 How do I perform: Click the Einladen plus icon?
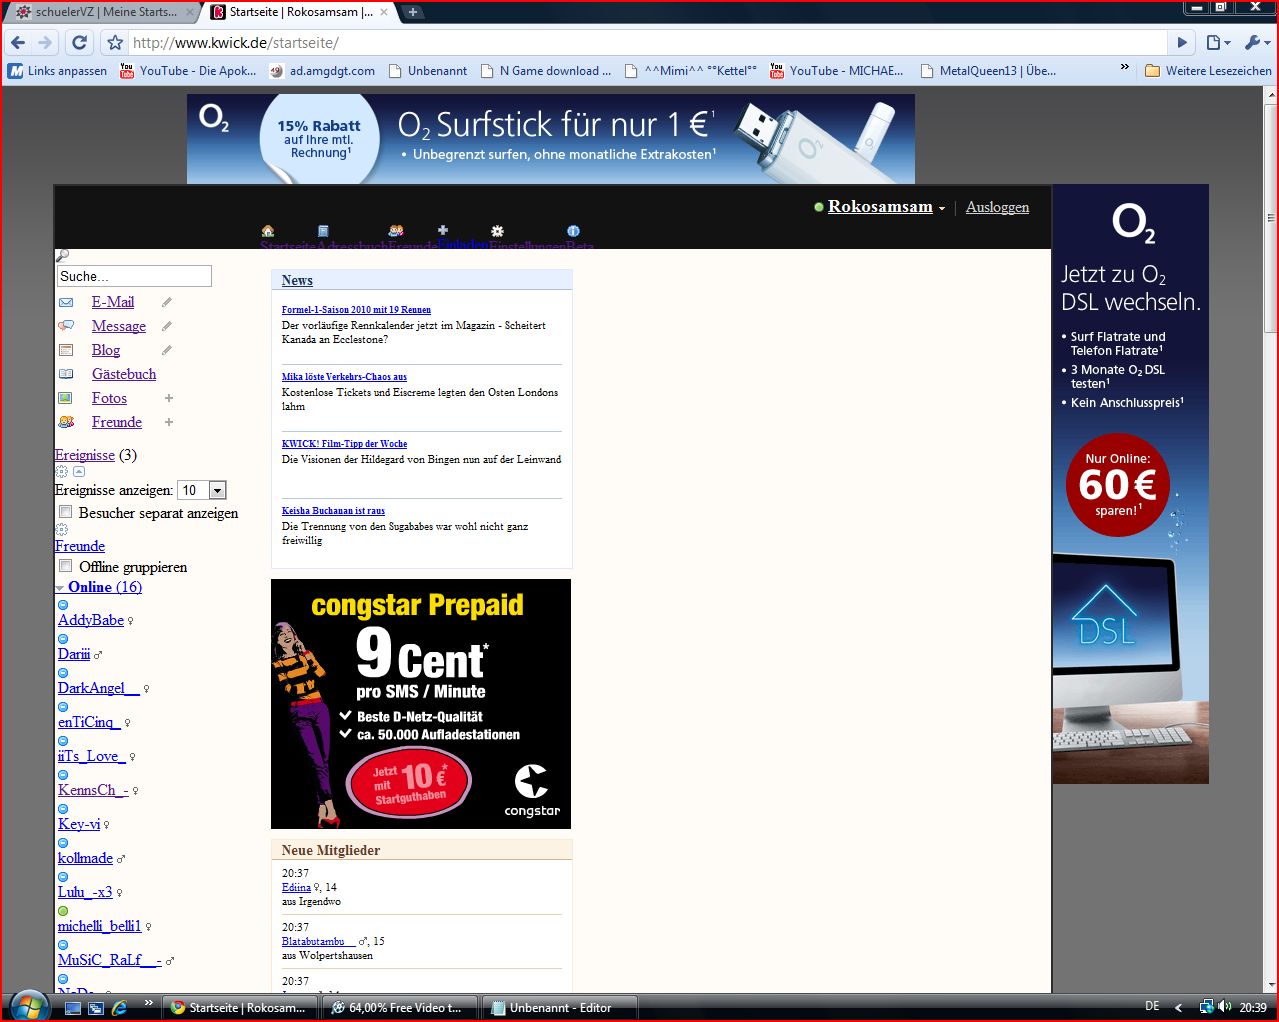pyautogui.click(x=443, y=230)
